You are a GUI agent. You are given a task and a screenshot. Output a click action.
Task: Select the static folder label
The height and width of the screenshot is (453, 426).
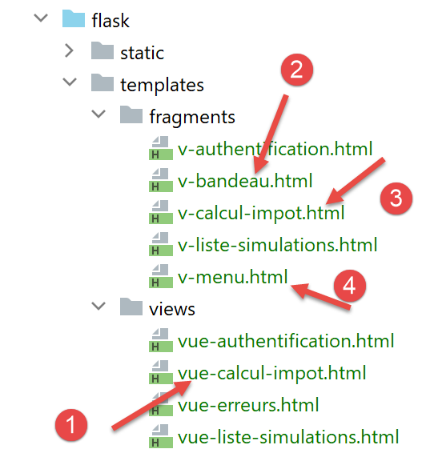[x=142, y=53]
